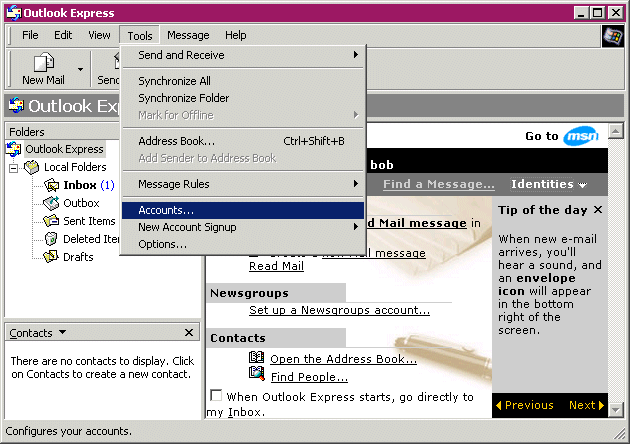
Task: Click the Outlook Express root folder icon
Action: coord(14,149)
